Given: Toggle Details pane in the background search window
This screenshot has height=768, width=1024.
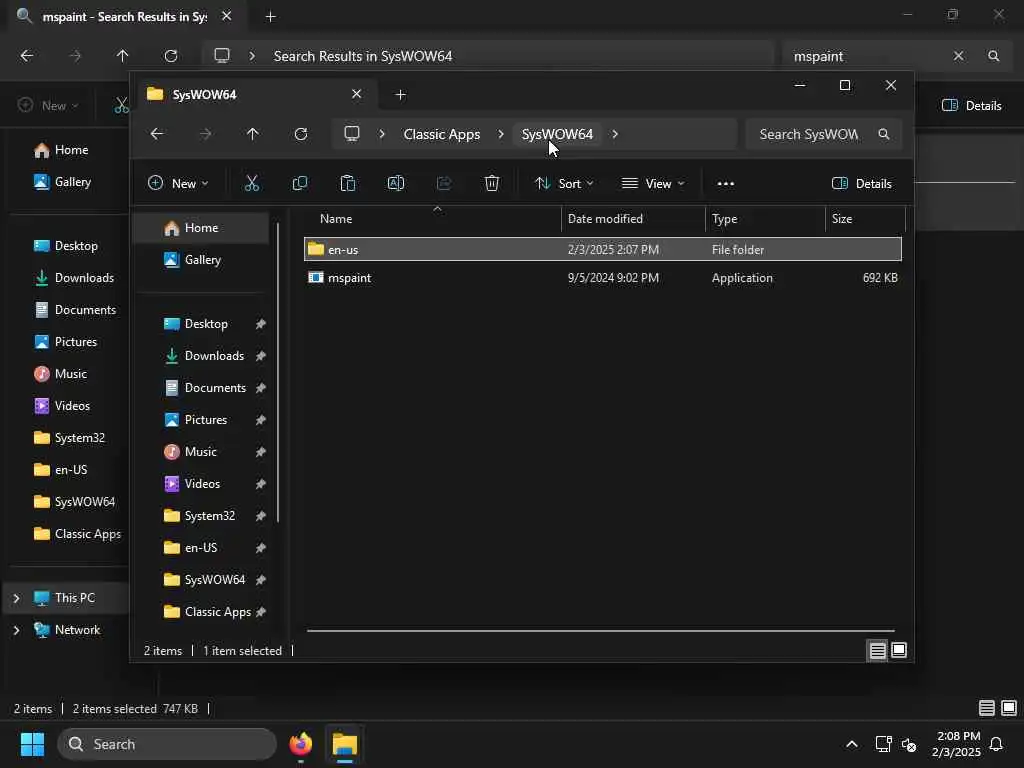Looking at the screenshot, I should click(x=971, y=105).
